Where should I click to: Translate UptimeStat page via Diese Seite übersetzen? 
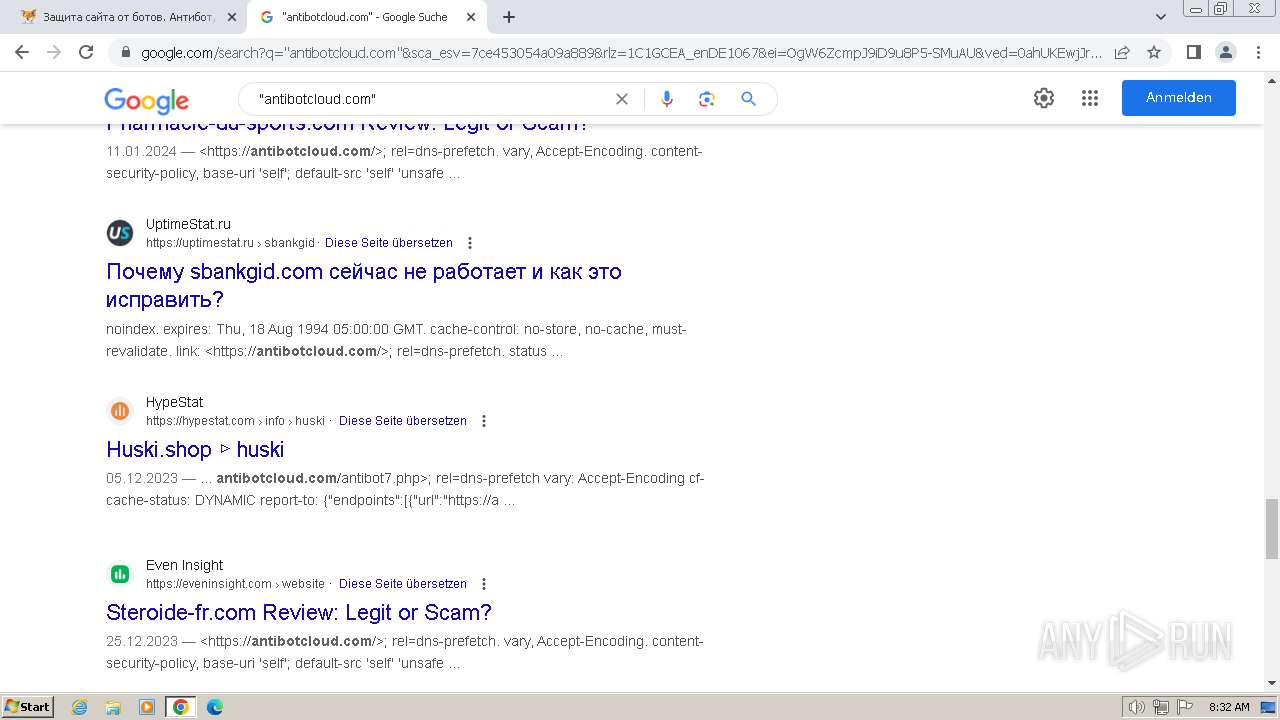(389, 243)
